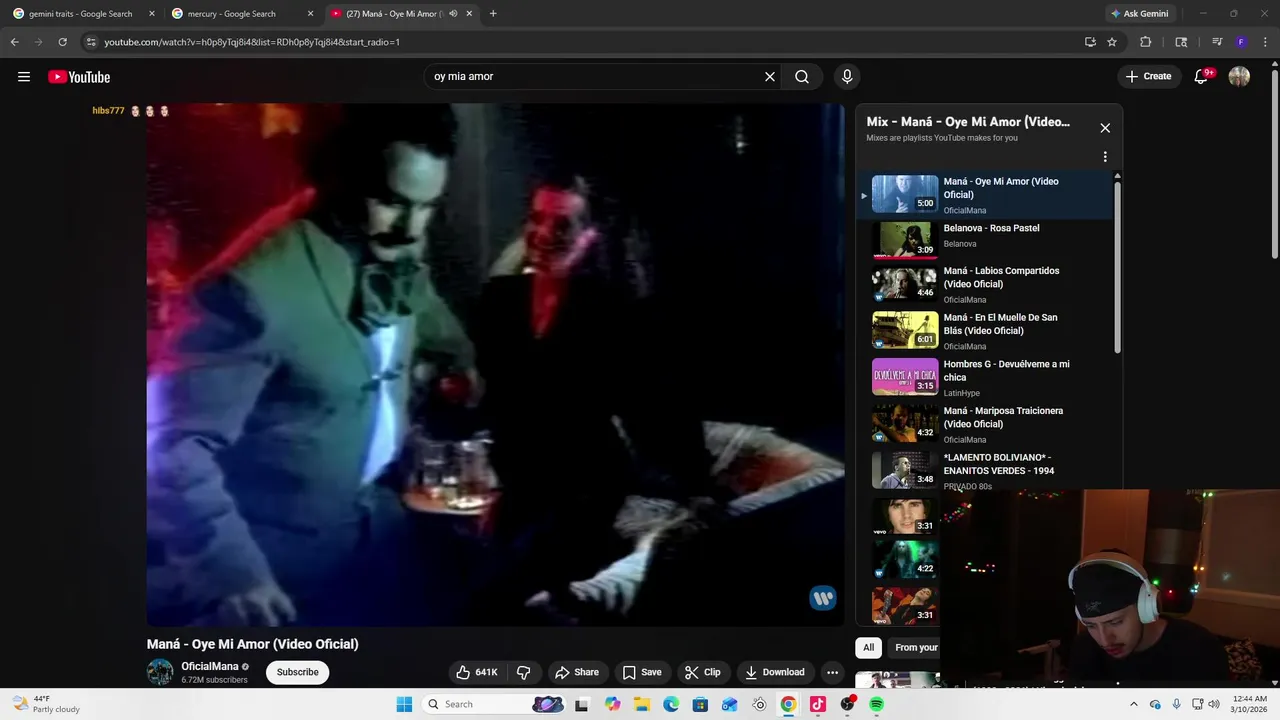This screenshot has width=1280, height=720.
Task: Open the OficialMana channel name link
Action: (210, 666)
